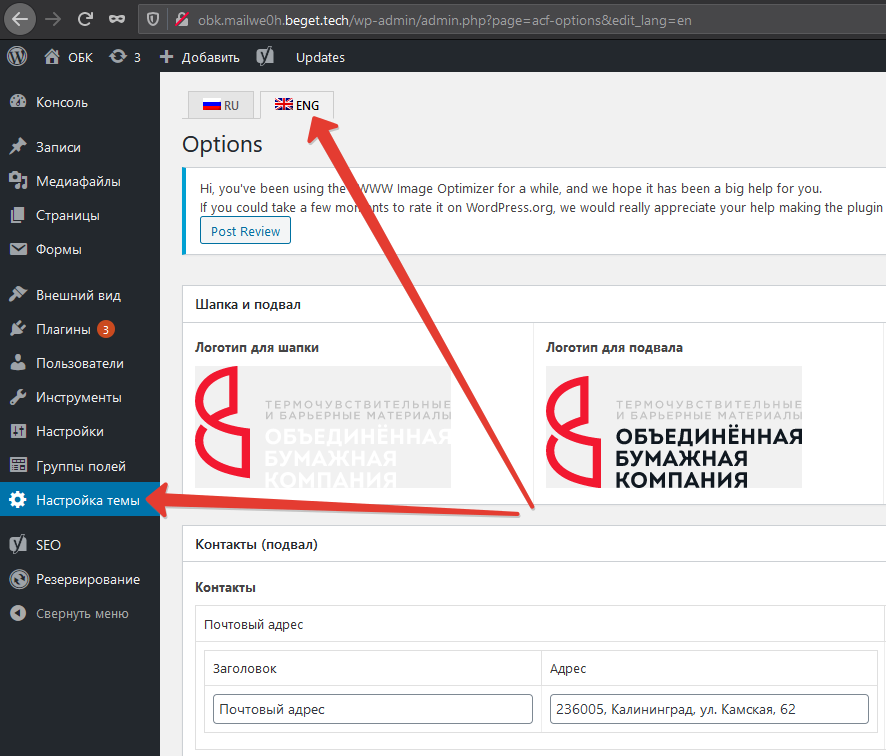Click the Yoast icon in admin bar

click(x=266, y=57)
